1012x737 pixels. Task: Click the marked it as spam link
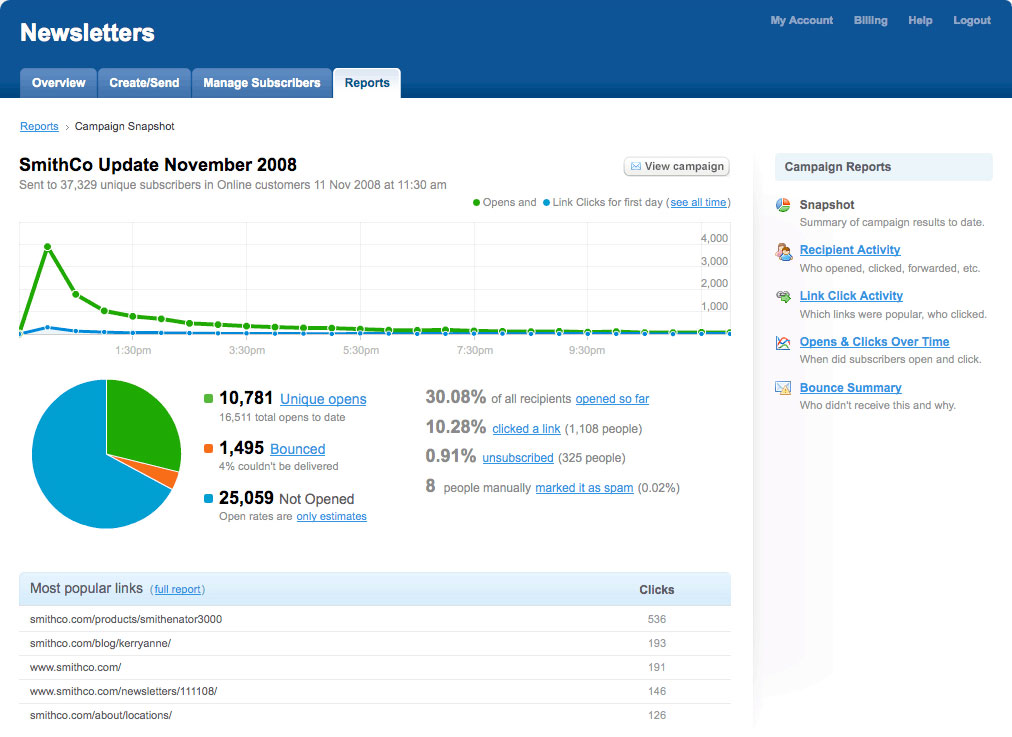pyautogui.click(x=585, y=488)
